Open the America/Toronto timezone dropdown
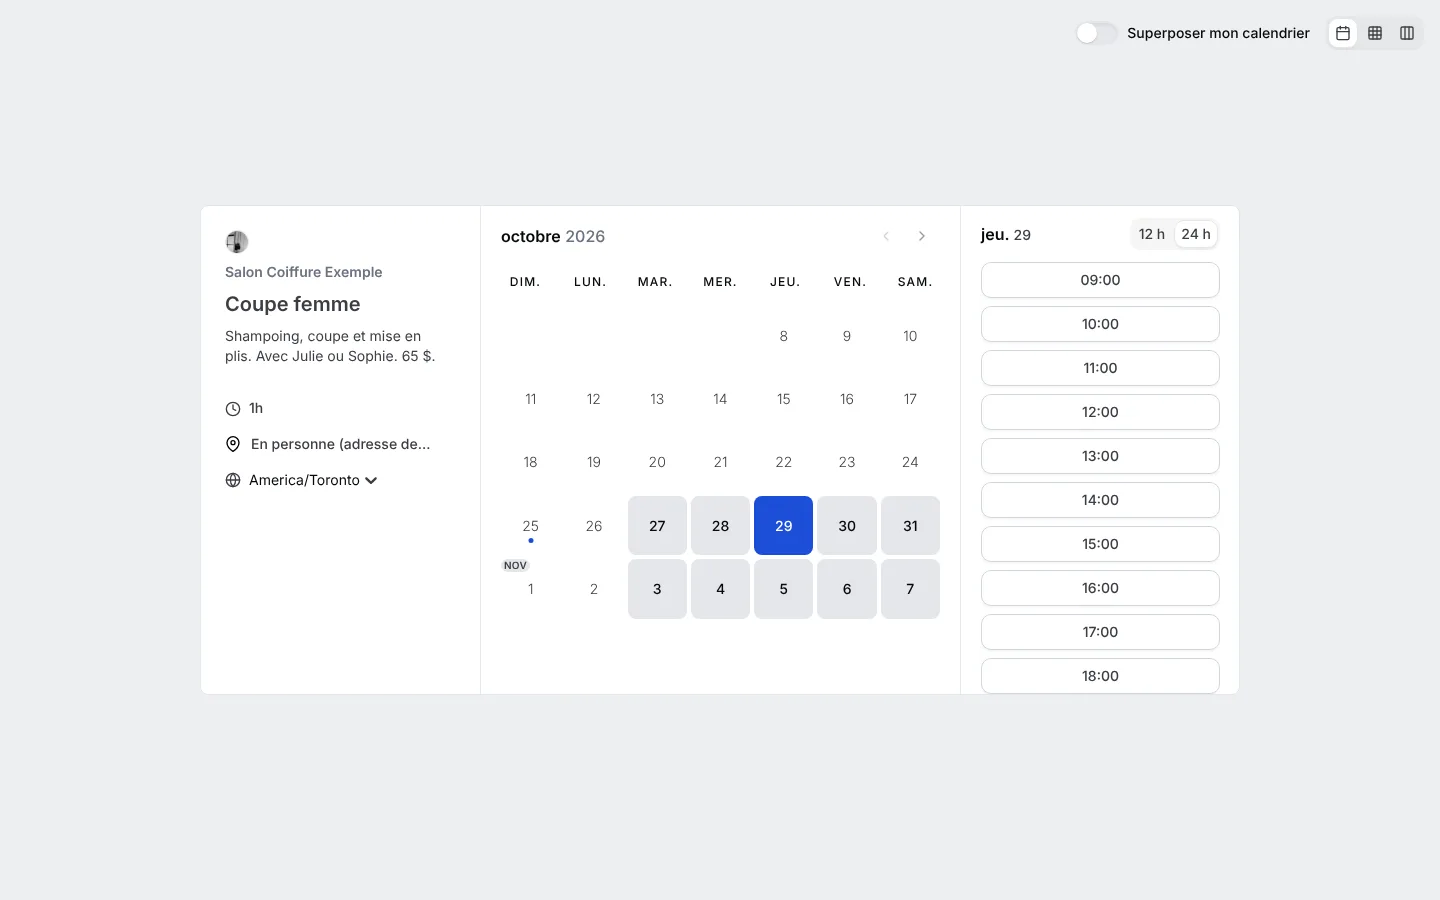1440x900 pixels. point(313,480)
